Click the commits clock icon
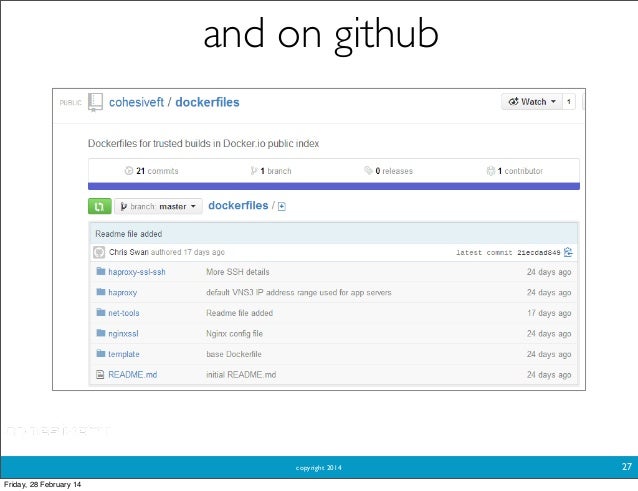This screenshot has width=638, height=491. coord(129,171)
